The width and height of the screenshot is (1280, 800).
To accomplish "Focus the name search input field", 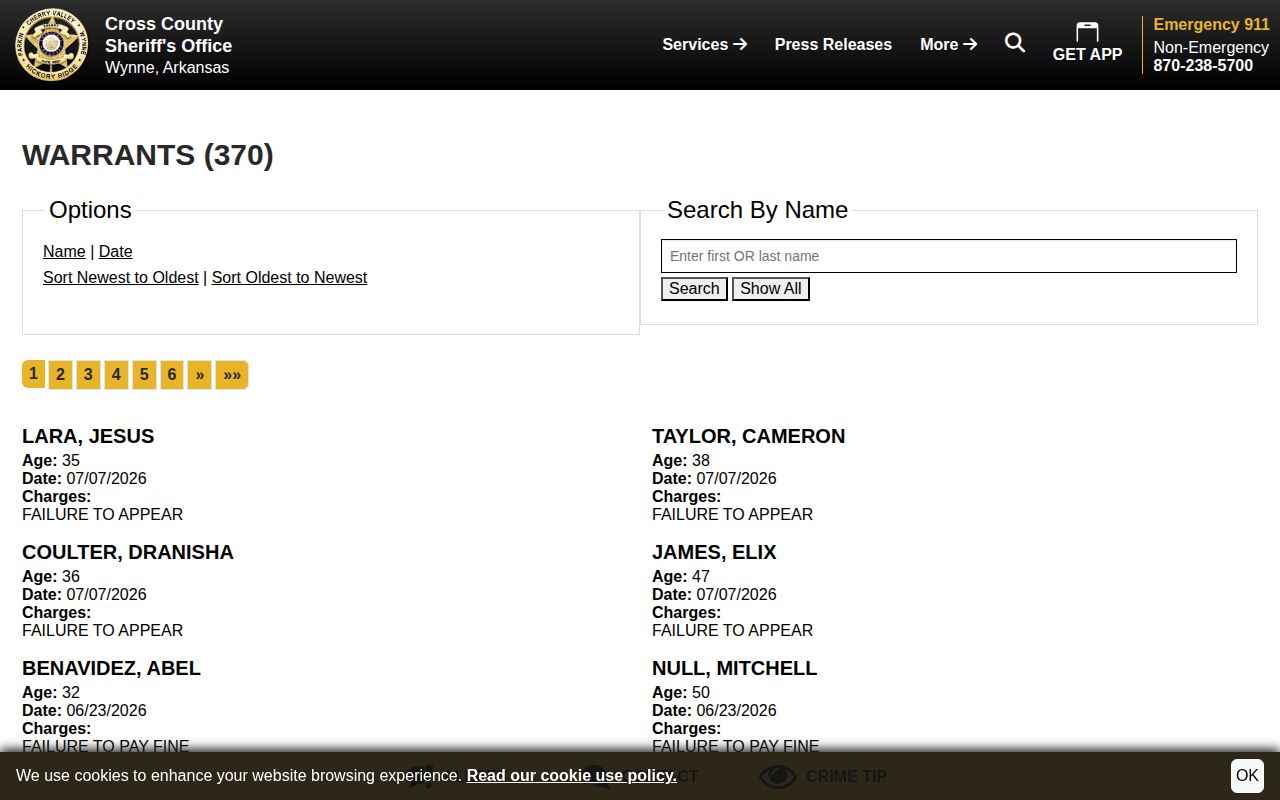I will pos(949,256).
